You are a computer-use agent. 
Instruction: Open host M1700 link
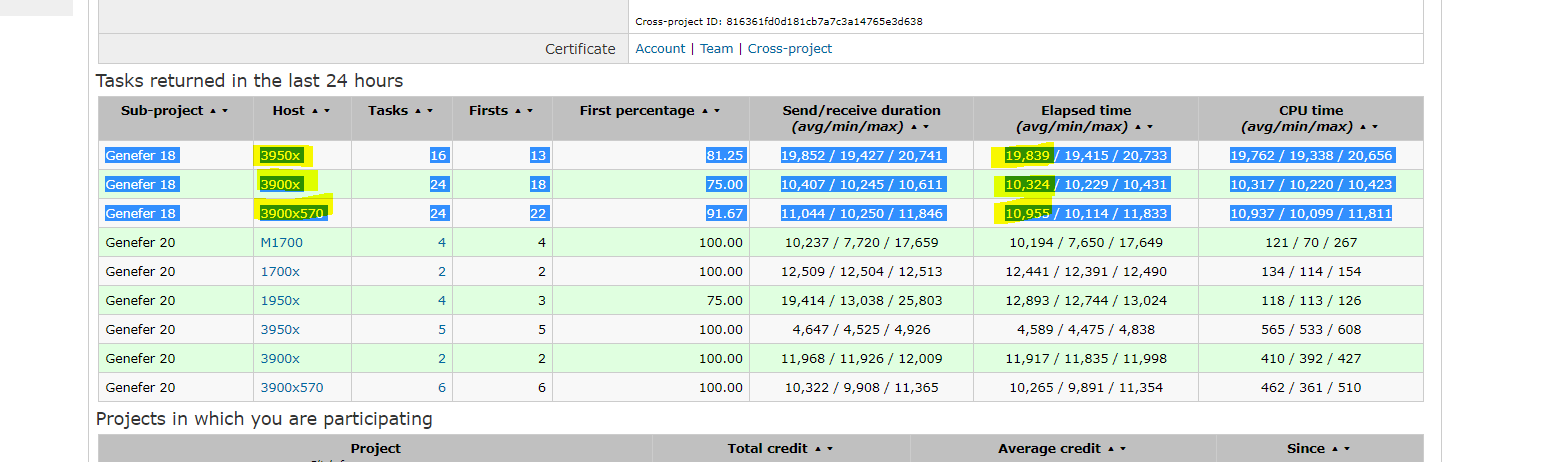(x=281, y=242)
